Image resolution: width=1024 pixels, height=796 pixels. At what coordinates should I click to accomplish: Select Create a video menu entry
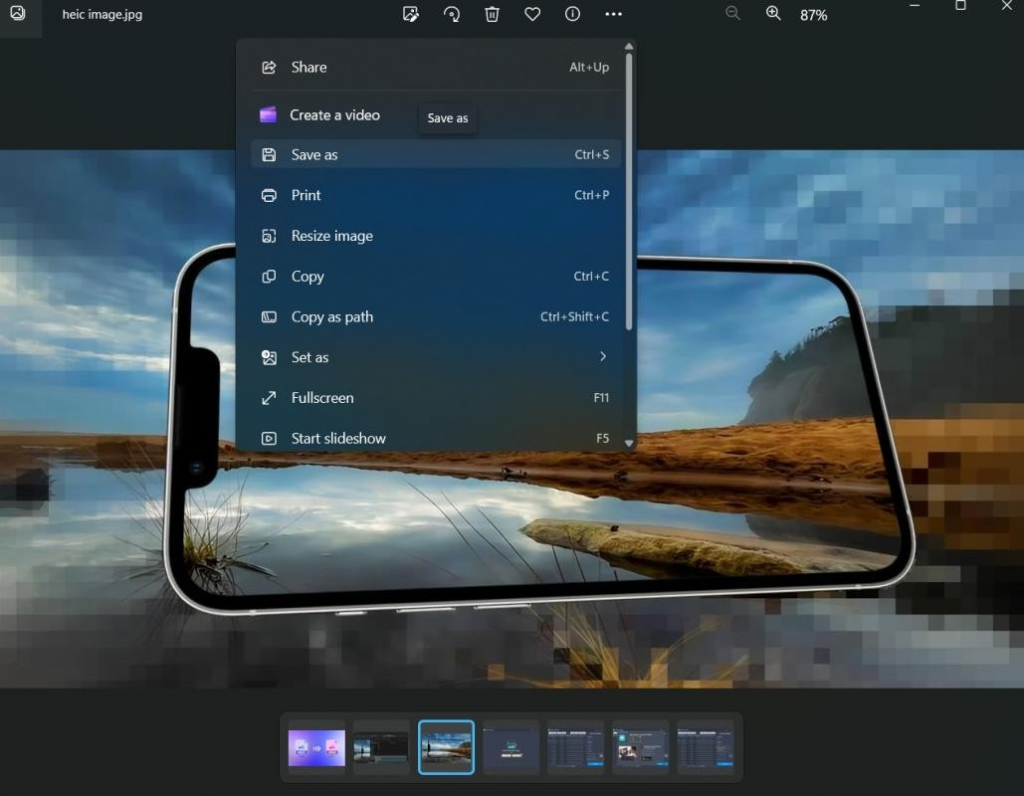pos(334,115)
